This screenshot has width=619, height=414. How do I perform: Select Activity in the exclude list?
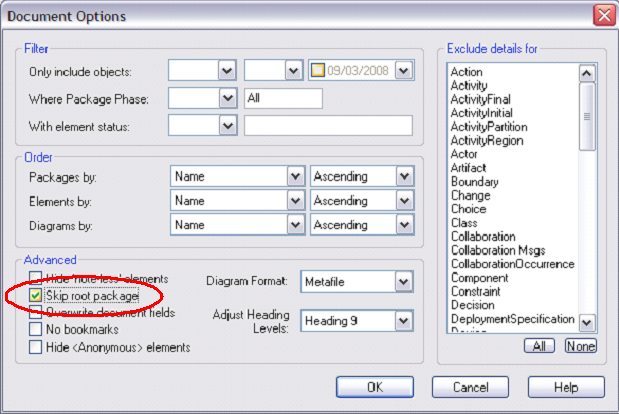(x=467, y=86)
